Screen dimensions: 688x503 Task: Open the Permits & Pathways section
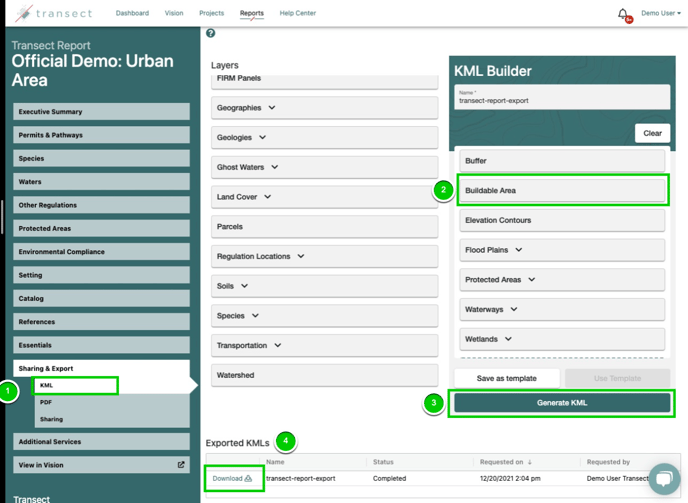click(x=101, y=135)
